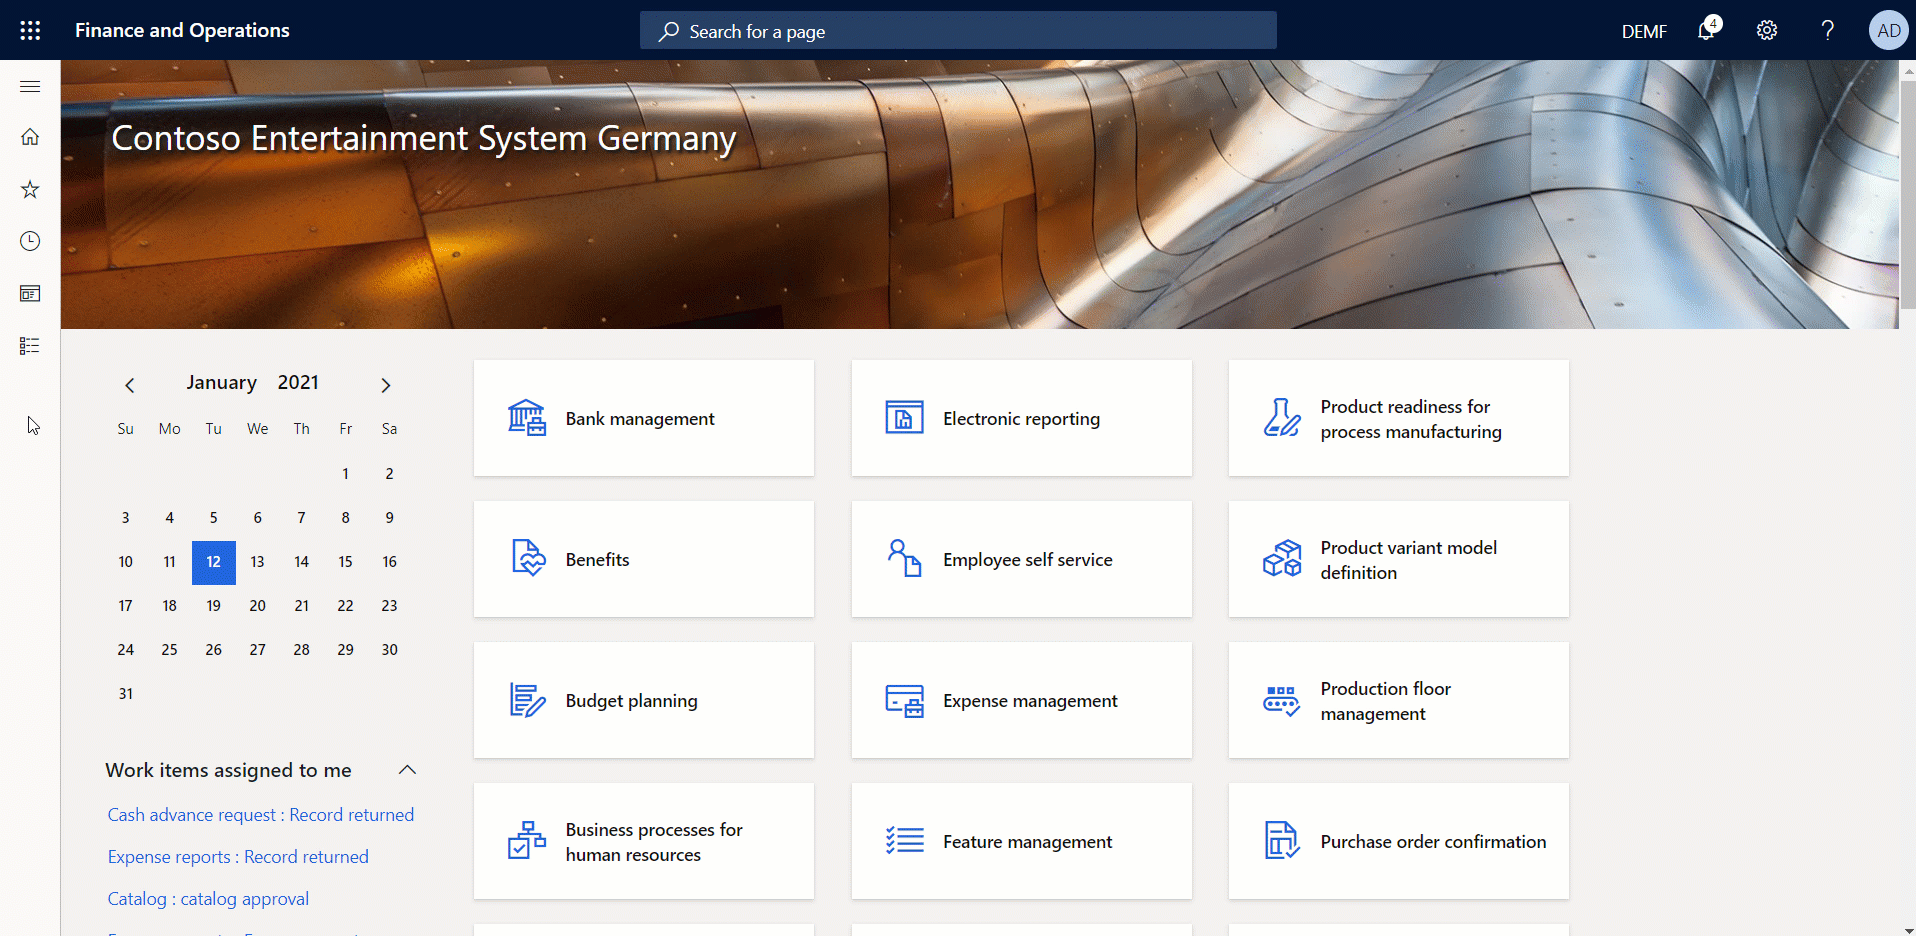Click the Search for a page field

(958, 31)
